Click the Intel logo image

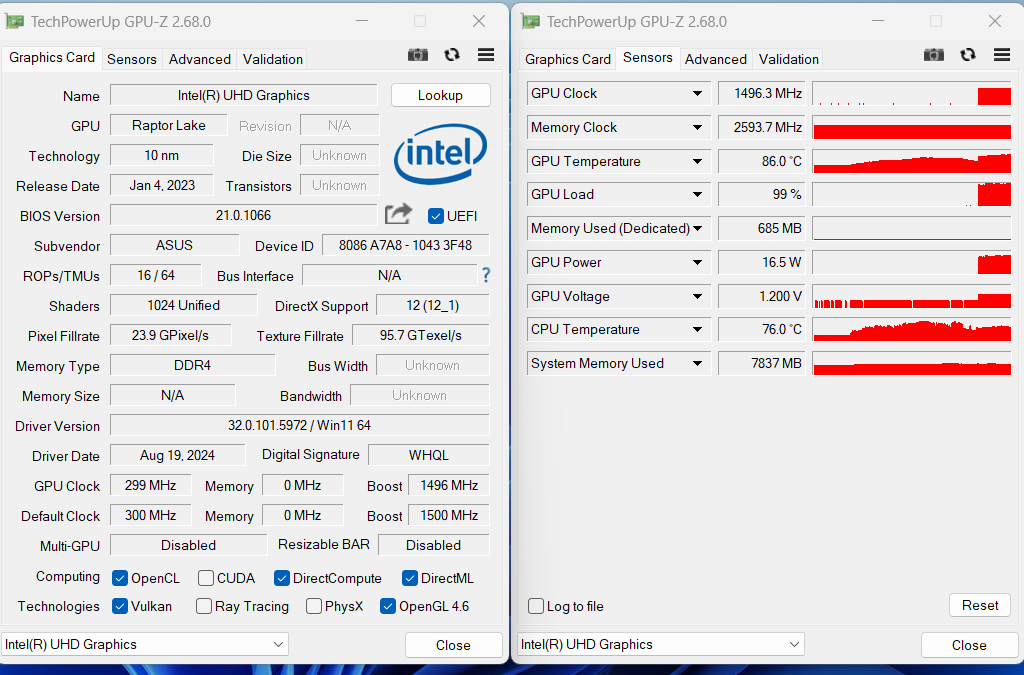coord(440,154)
